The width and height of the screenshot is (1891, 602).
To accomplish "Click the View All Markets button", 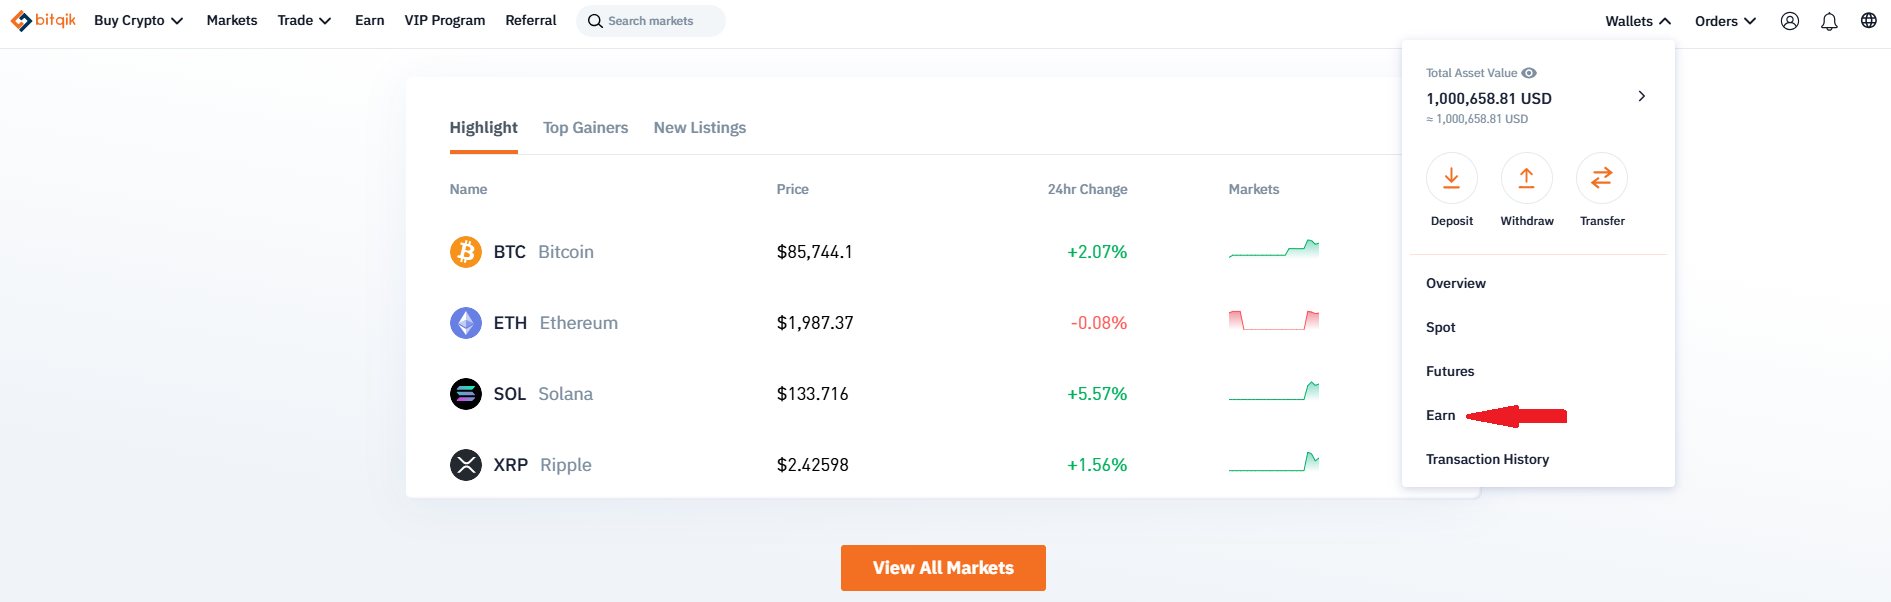I will 943,568.
